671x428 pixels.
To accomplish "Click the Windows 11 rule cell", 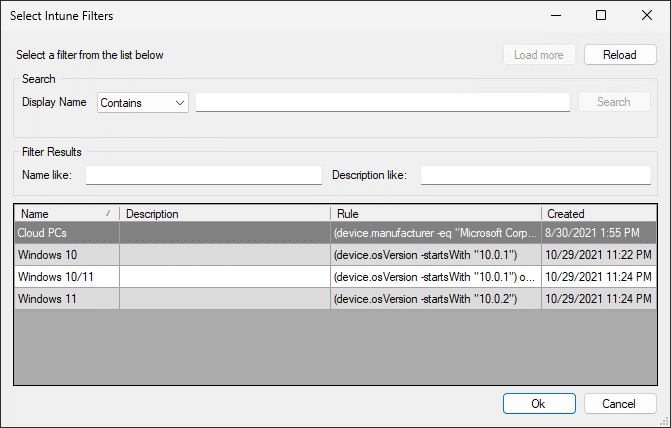I will [435, 299].
